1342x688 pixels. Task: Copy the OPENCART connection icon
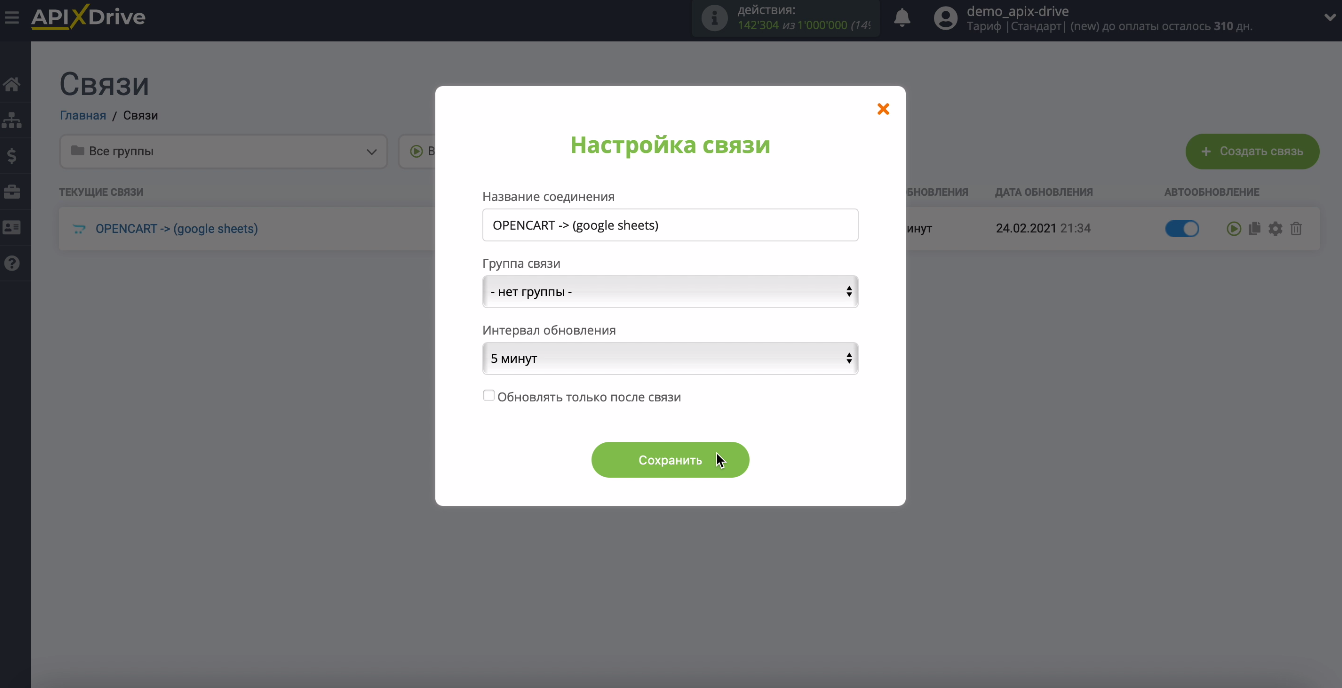click(x=1255, y=229)
